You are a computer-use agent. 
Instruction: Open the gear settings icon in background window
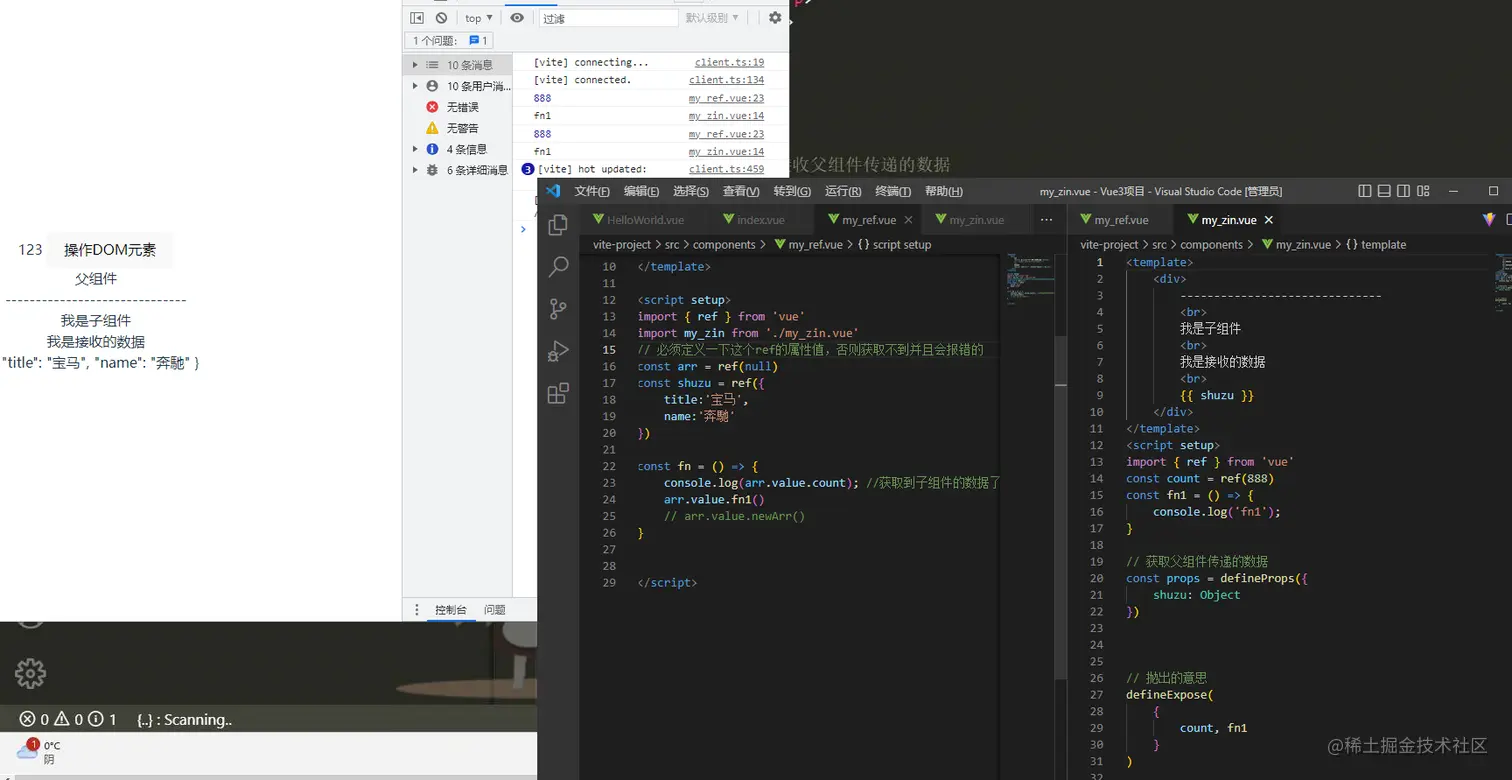tap(30, 673)
